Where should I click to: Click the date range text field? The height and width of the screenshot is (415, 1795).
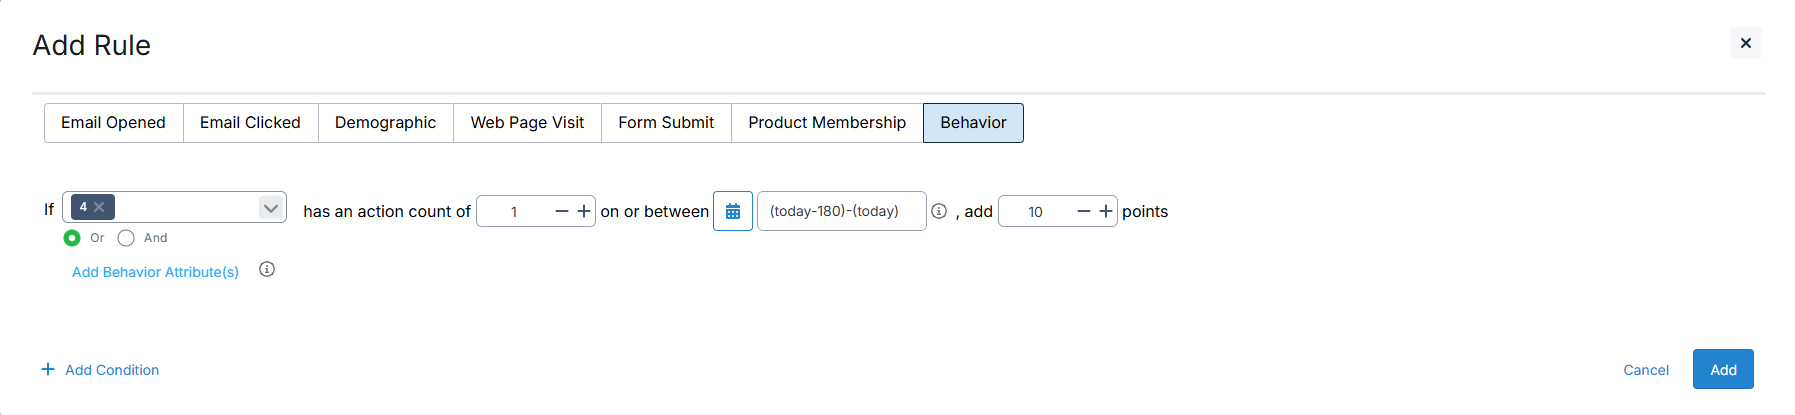coord(840,211)
